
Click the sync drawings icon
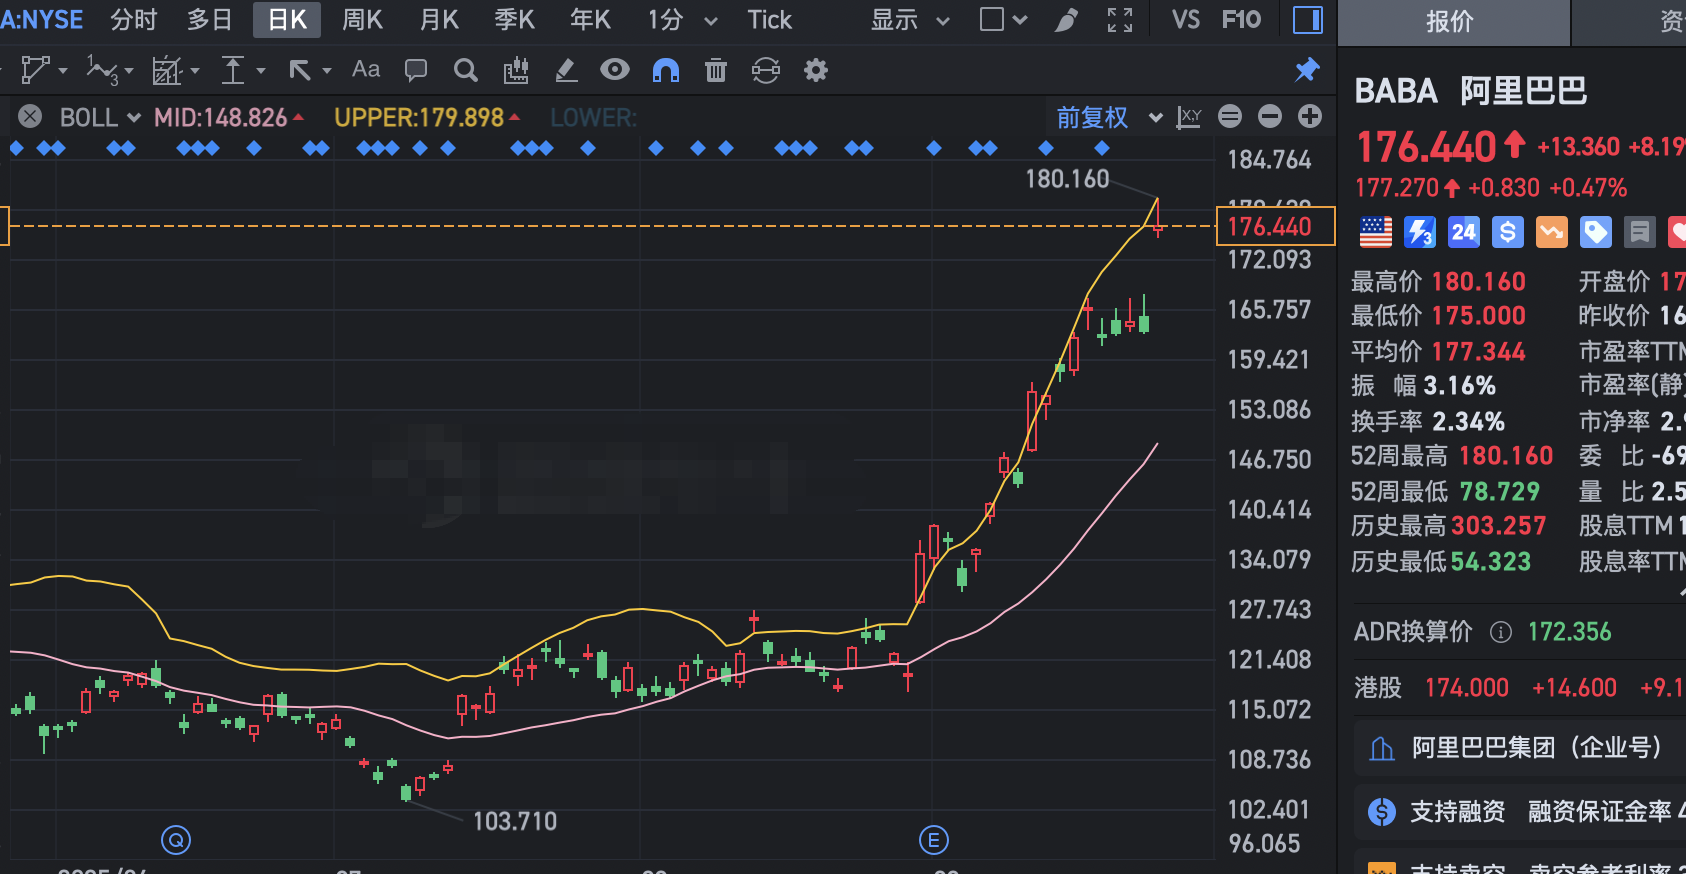(766, 70)
